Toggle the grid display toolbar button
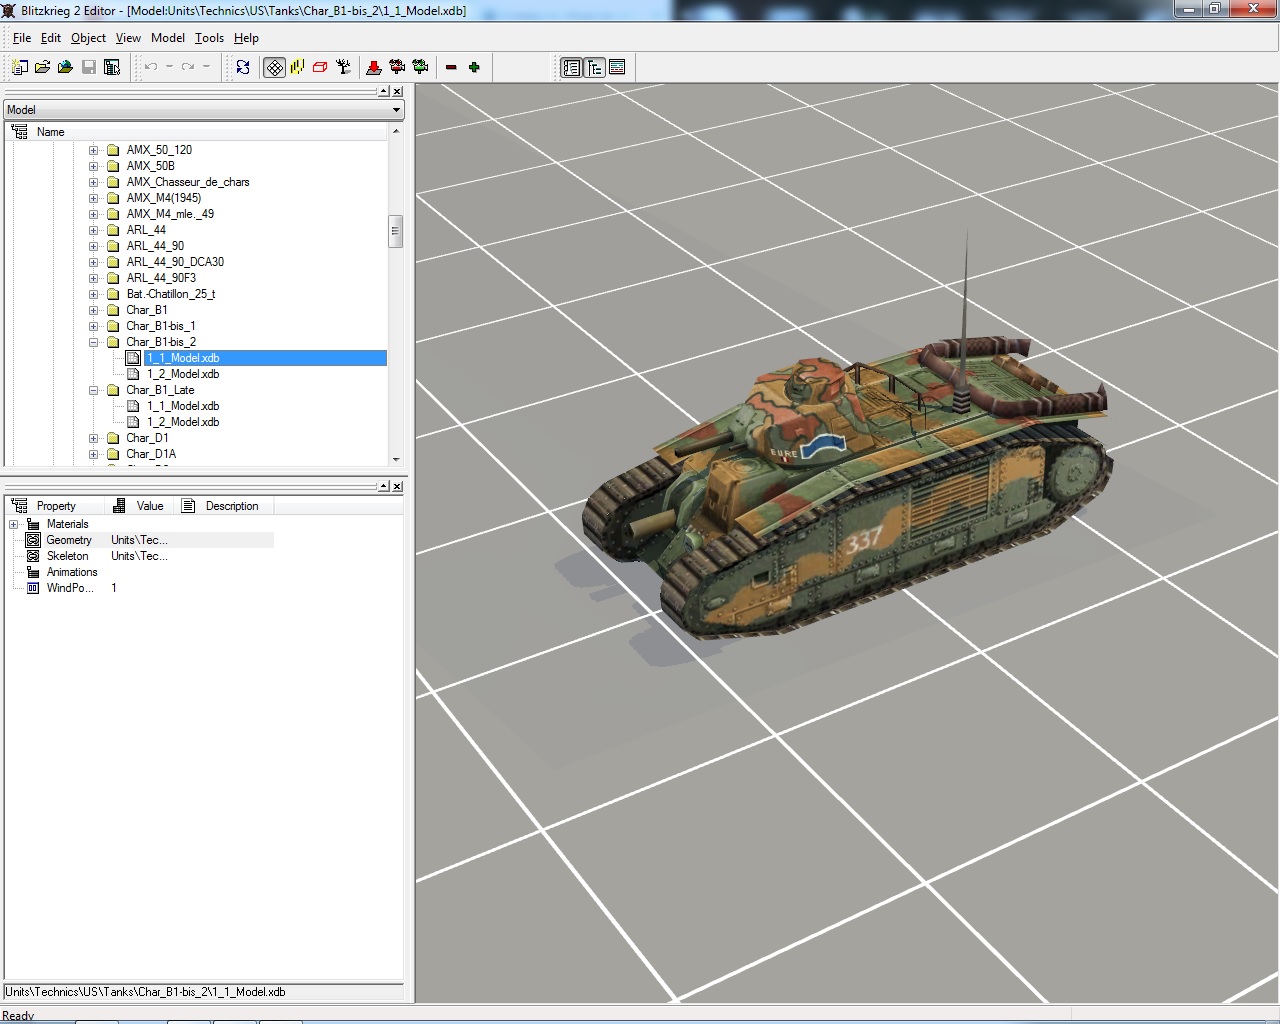This screenshot has width=1280, height=1024. [274, 67]
